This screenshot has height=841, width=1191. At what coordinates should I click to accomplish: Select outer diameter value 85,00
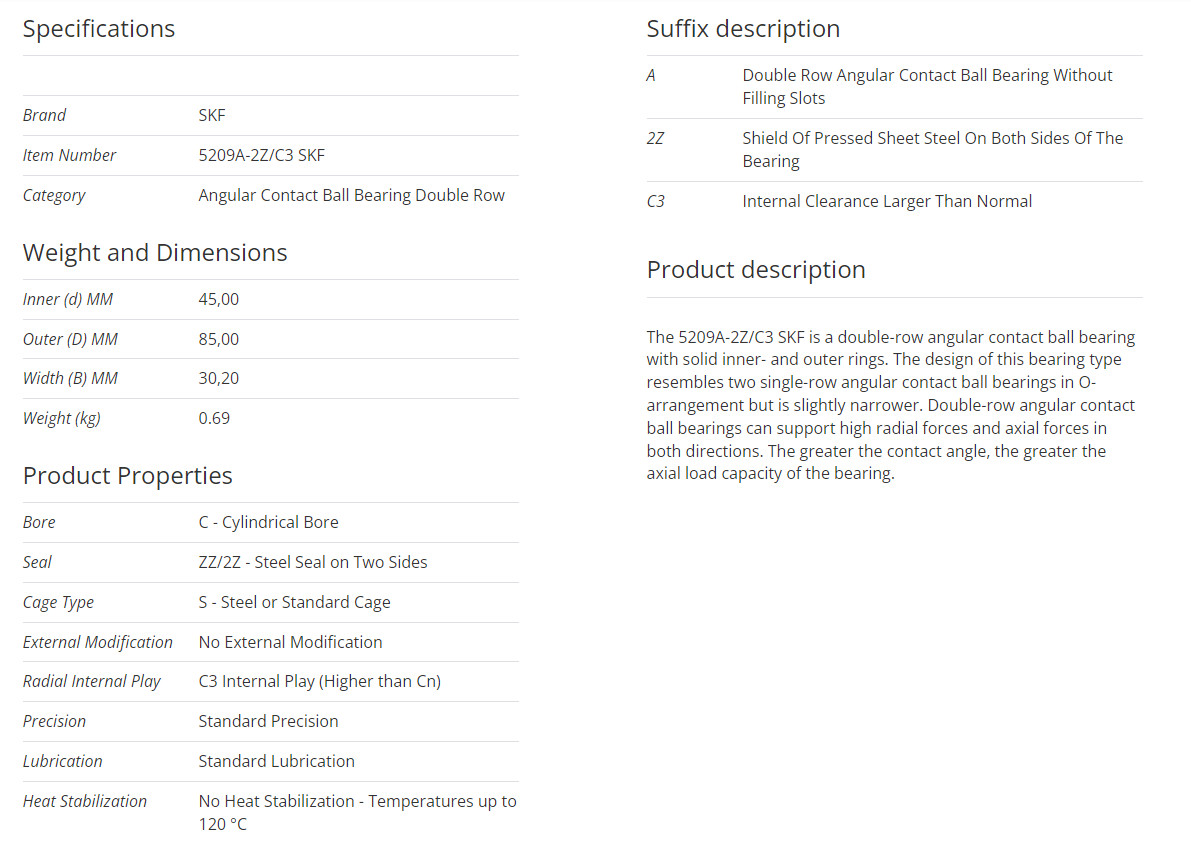point(219,339)
